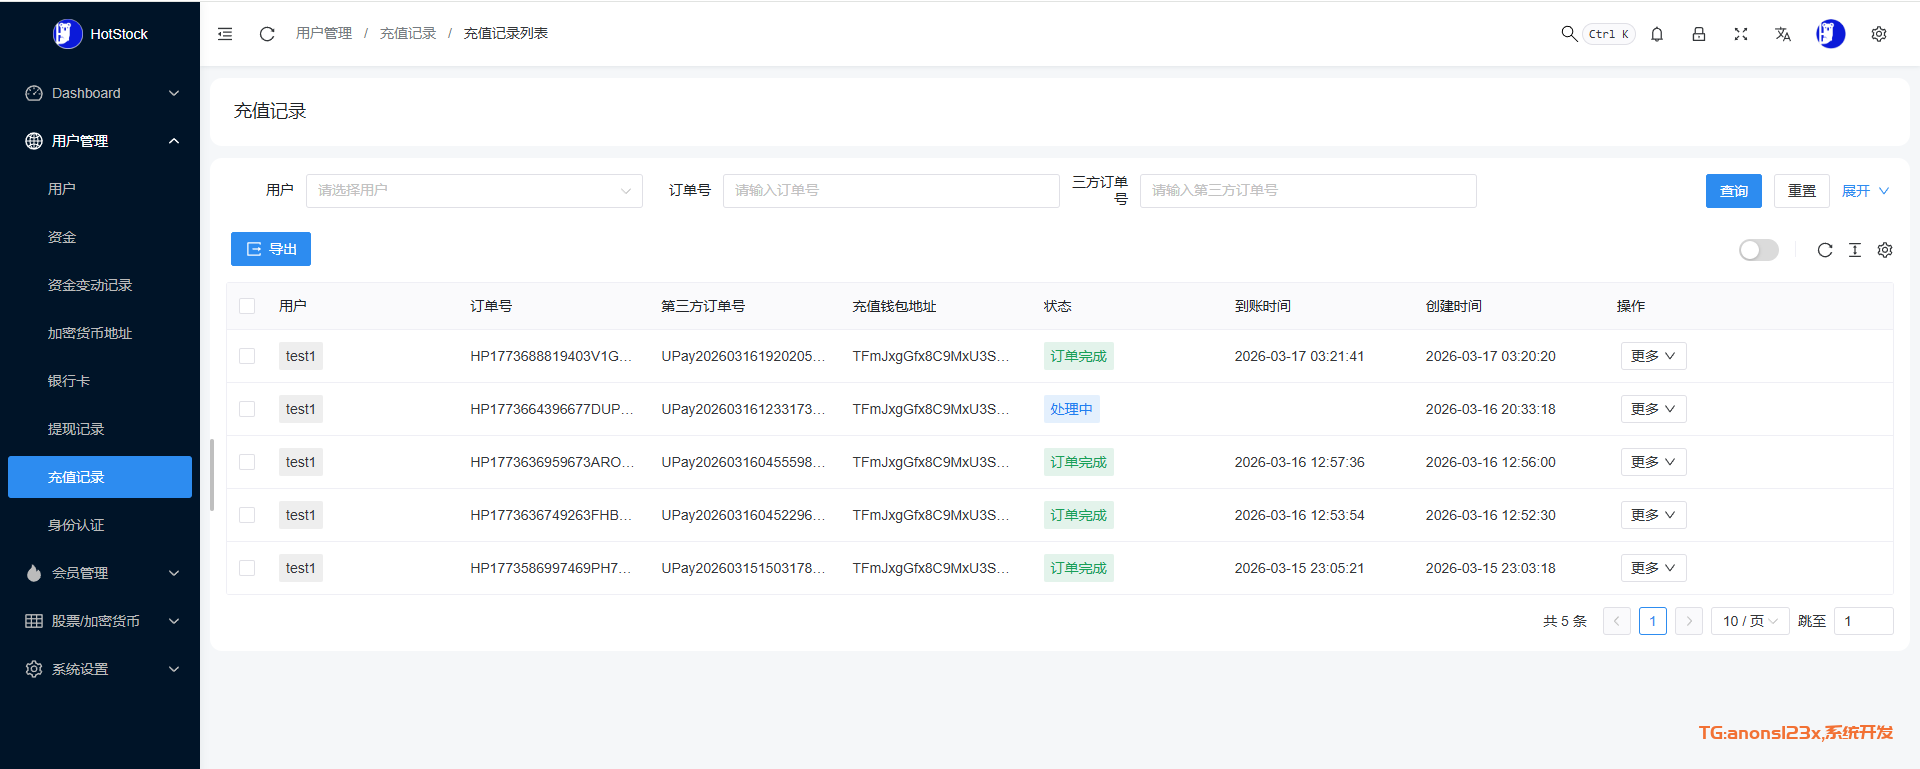1920x769 pixels.
Task: Open the 10 / 页 page size dropdown
Action: pyautogui.click(x=1750, y=621)
